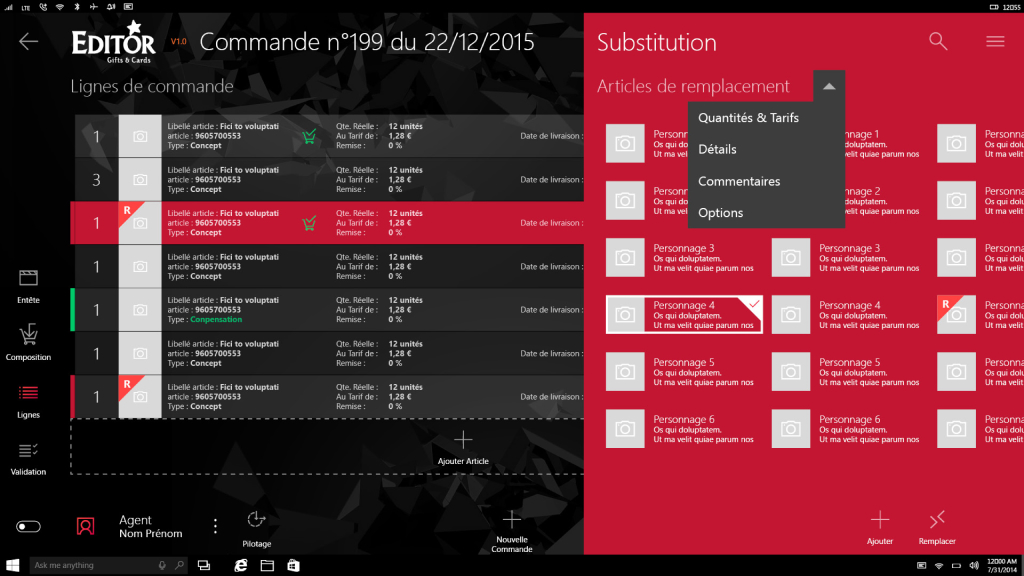Deselect the checked Personnage 4 item
Image resolution: width=1024 pixels, height=576 pixels.
point(685,314)
